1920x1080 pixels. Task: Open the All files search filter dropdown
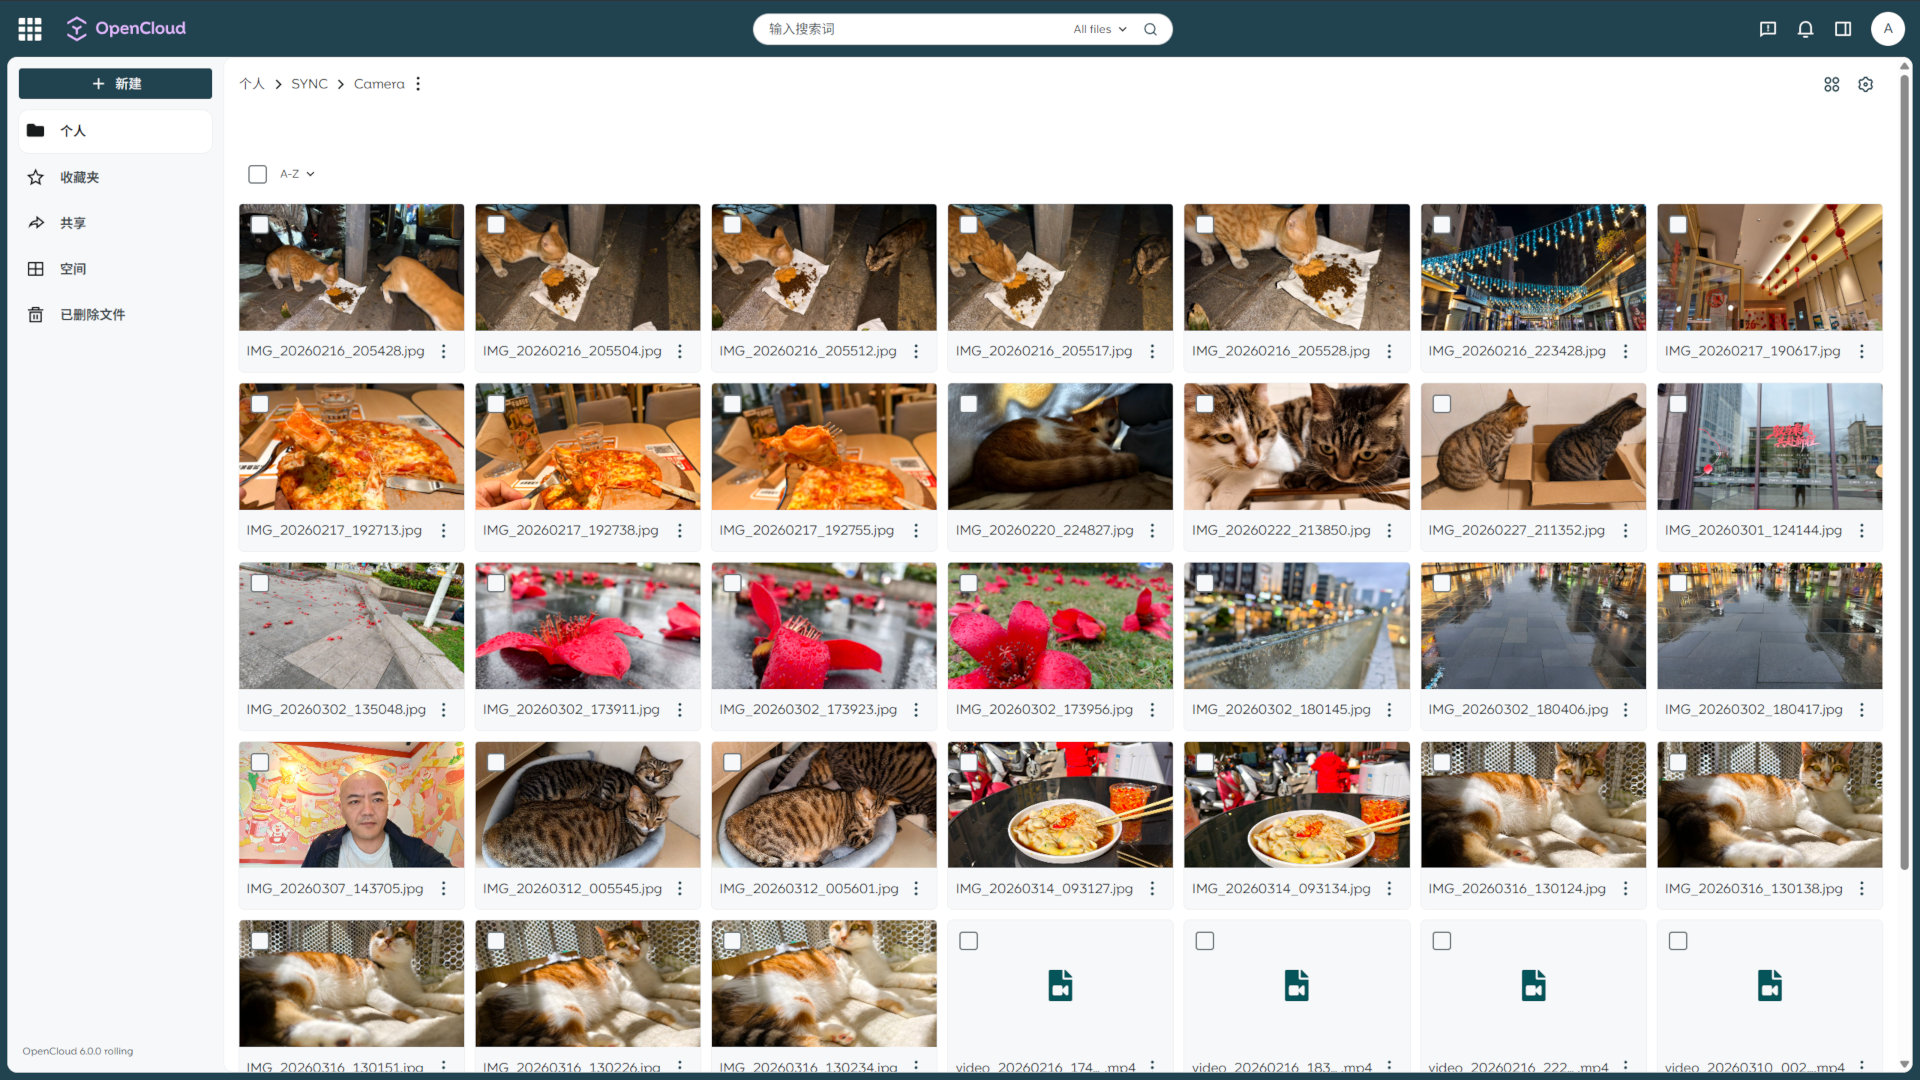click(x=1099, y=29)
